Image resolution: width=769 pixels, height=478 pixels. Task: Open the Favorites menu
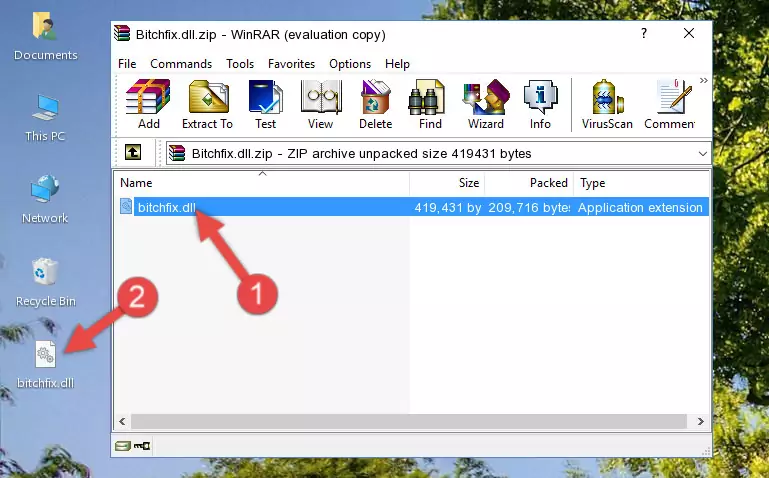click(291, 64)
